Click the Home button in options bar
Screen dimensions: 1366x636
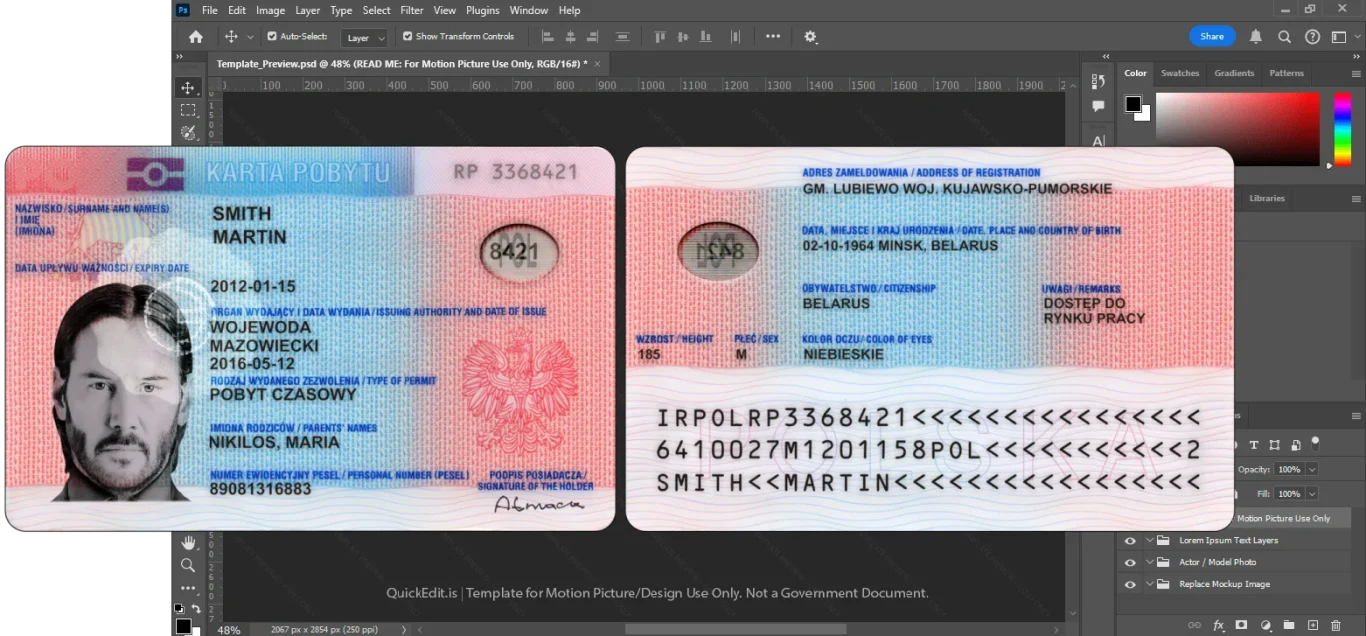click(x=196, y=37)
